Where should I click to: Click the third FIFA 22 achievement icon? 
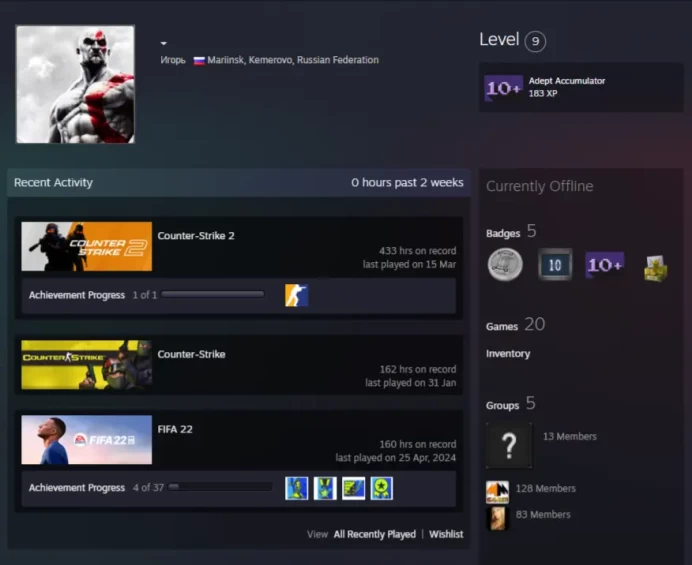(x=354, y=488)
